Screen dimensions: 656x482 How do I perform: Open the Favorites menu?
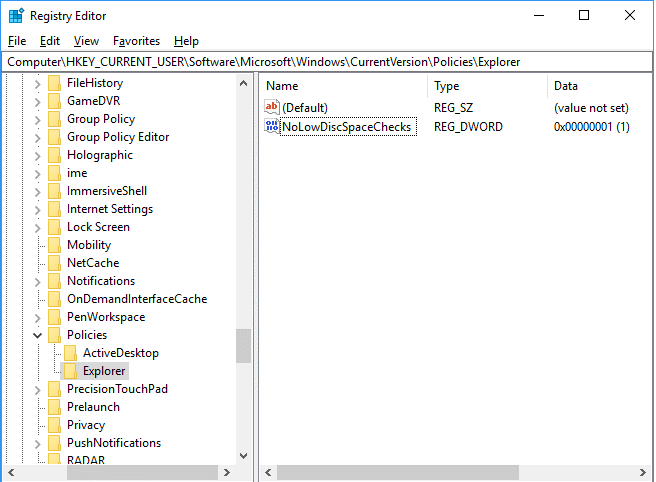coord(136,41)
